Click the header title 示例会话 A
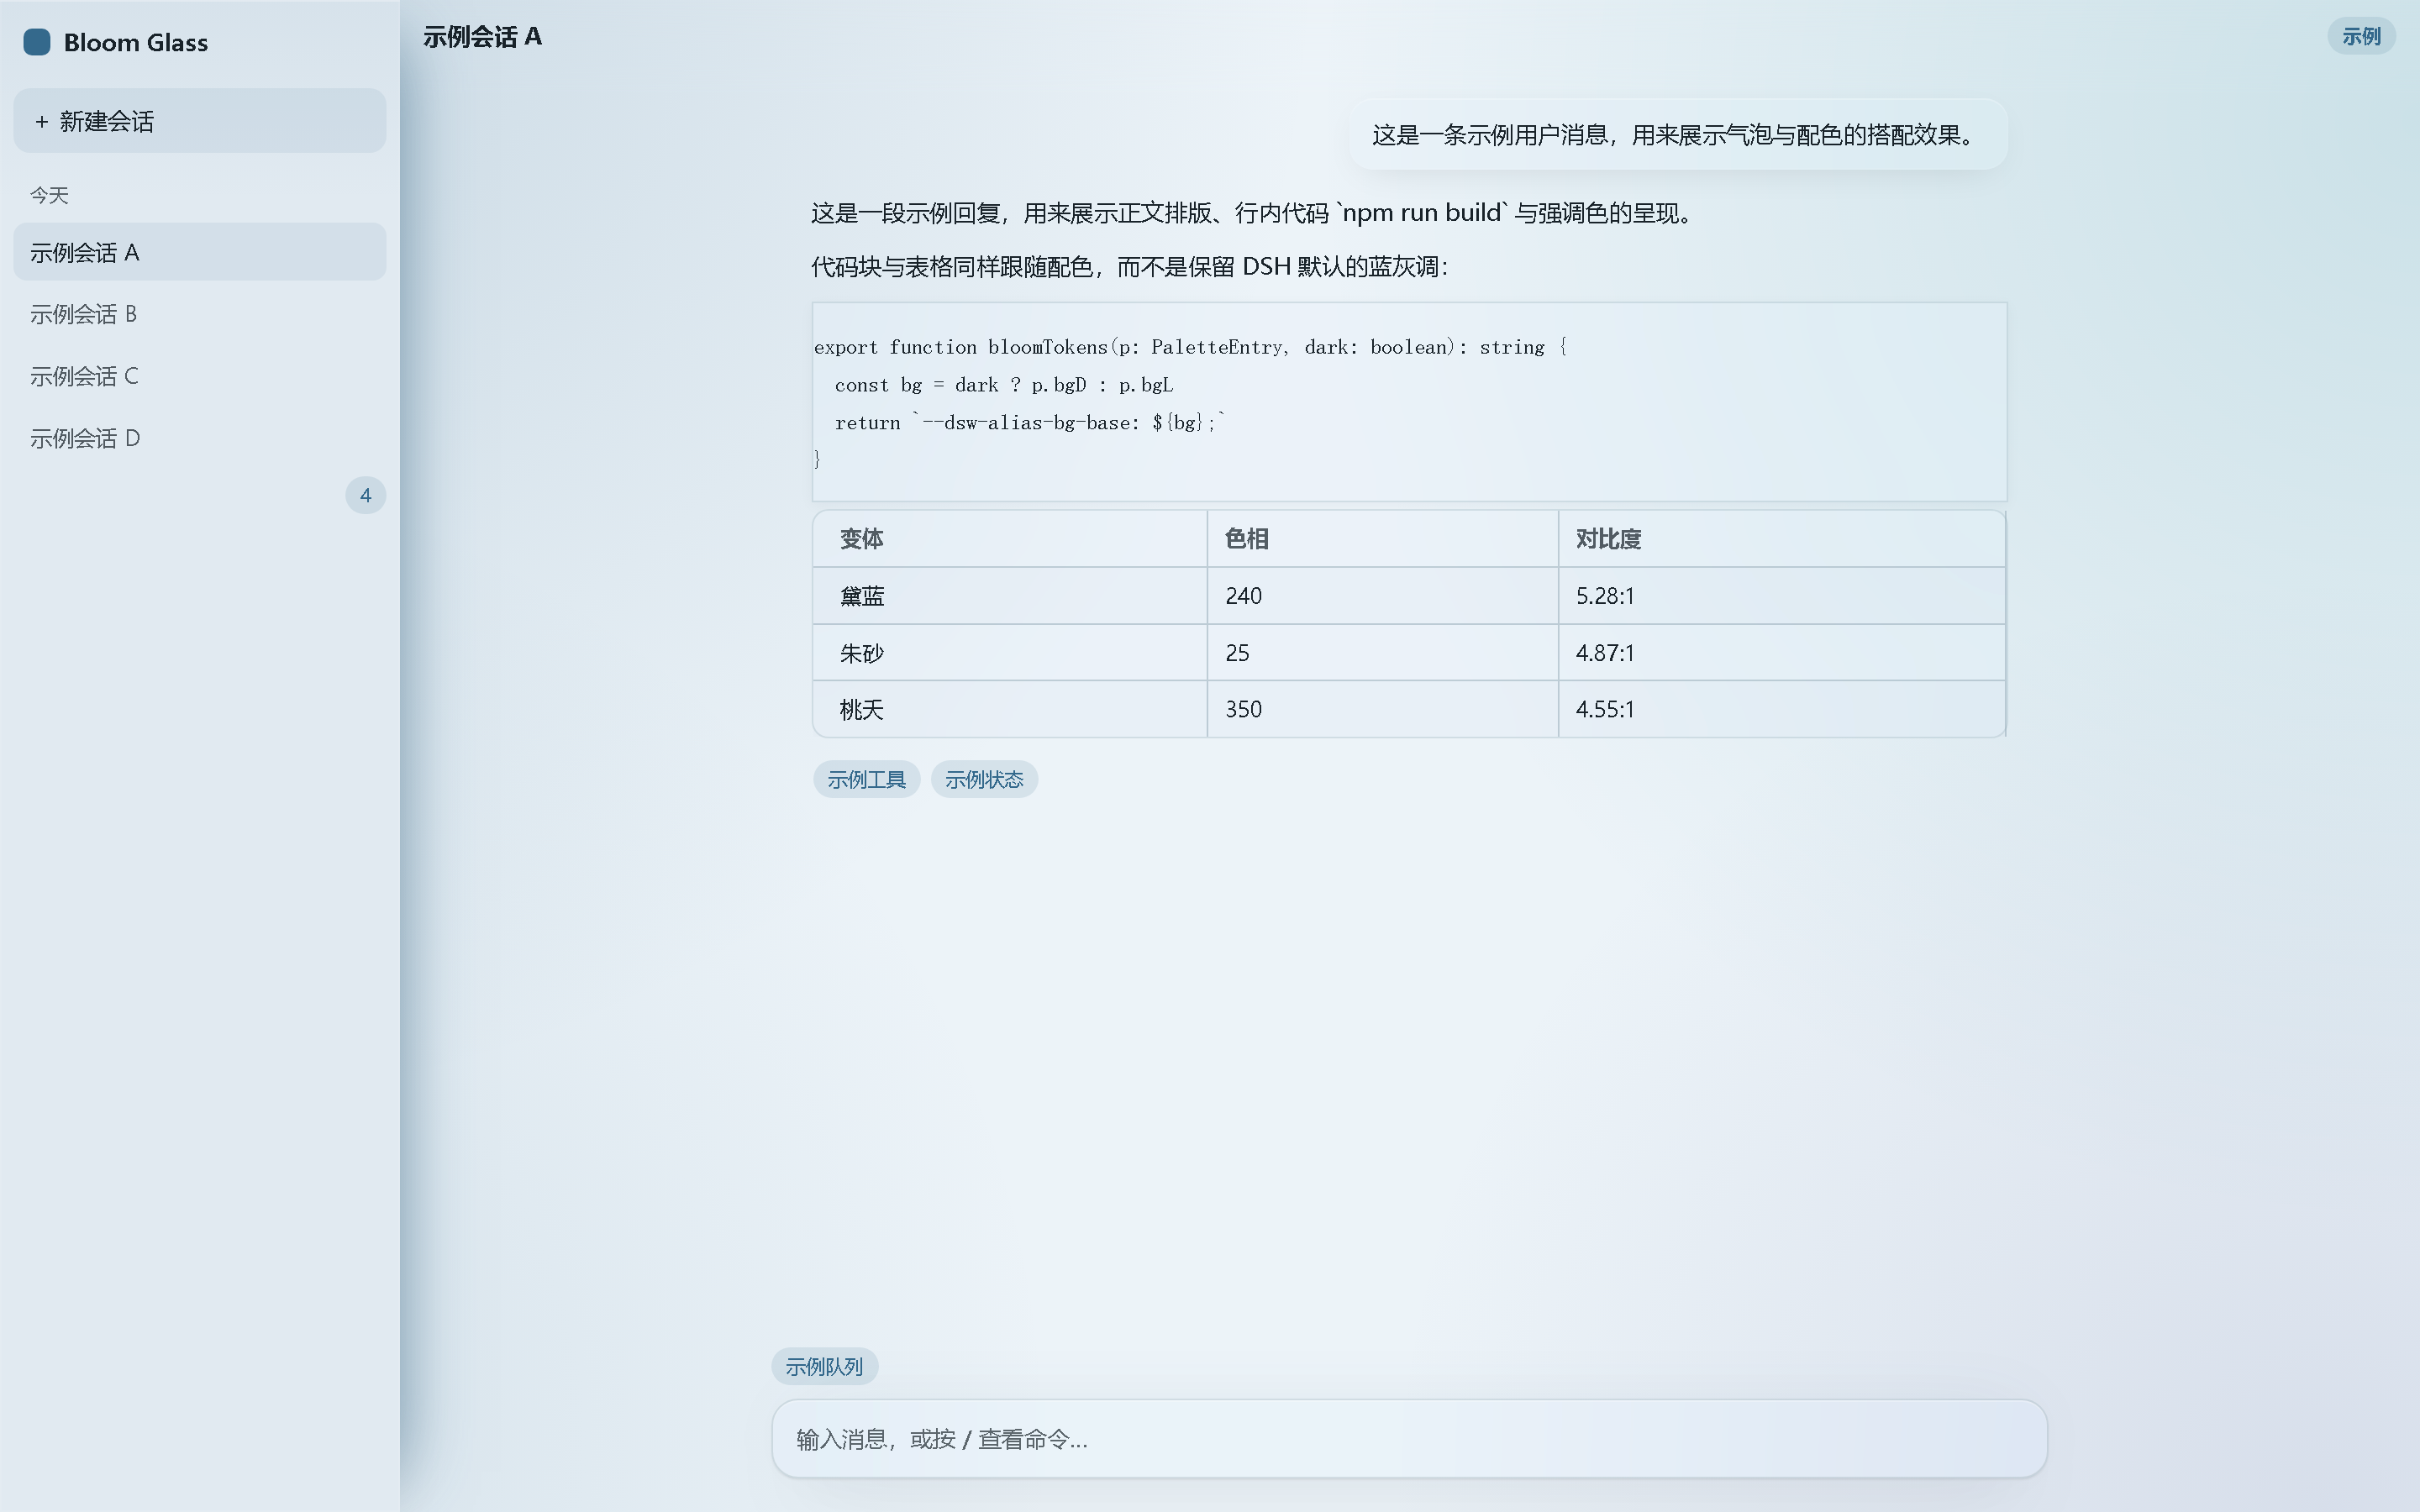2420x1512 pixels. coord(482,37)
